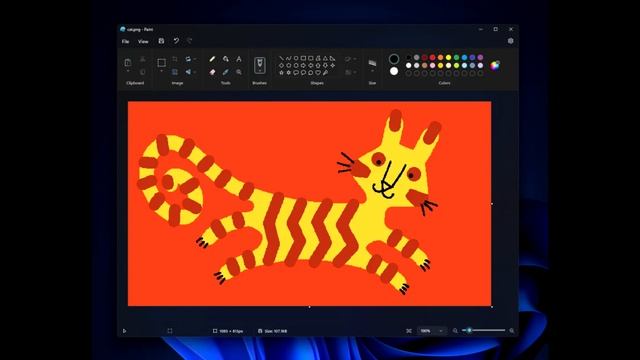The image size is (640, 360).
Task: Select the Pencil tool
Action: point(212,60)
